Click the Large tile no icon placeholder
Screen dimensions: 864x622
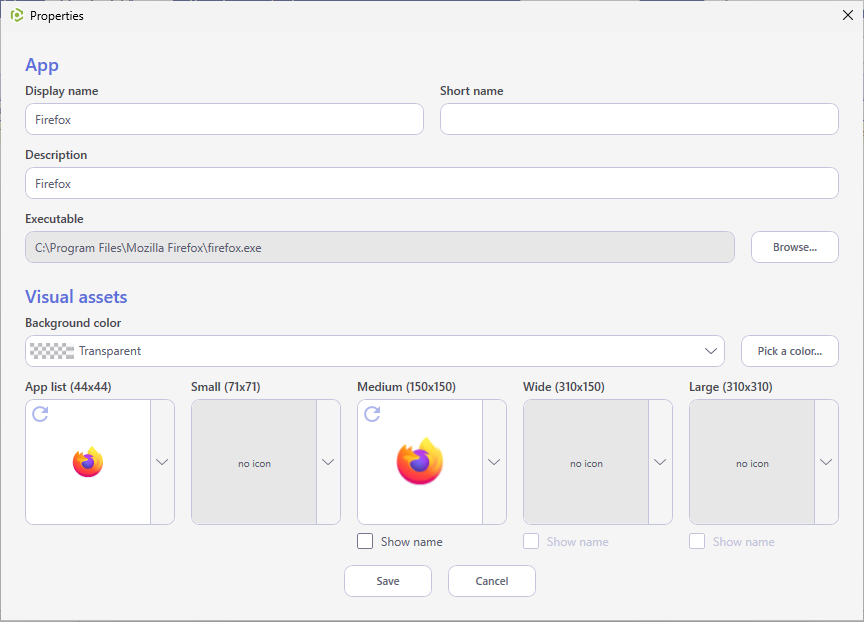pyautogui.click(x=752, y=462)
